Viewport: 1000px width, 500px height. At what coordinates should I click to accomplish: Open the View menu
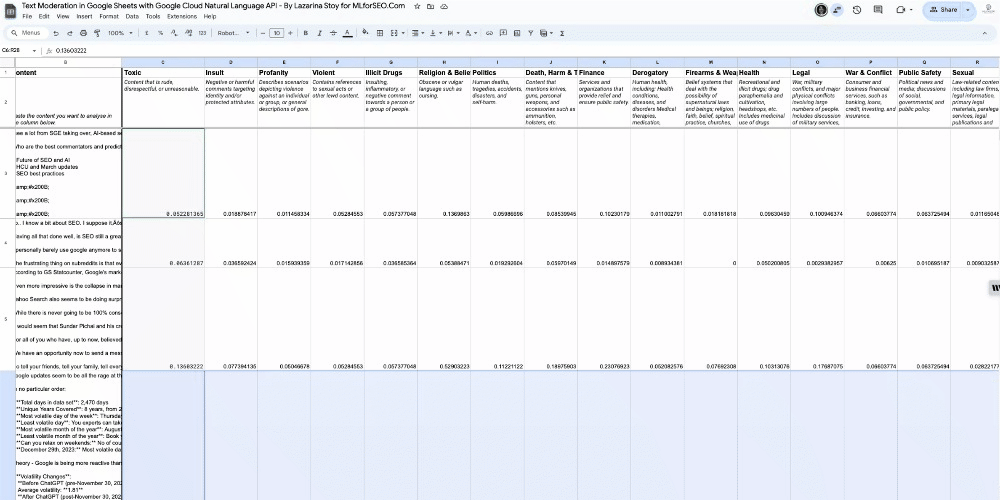coord(62,16)
